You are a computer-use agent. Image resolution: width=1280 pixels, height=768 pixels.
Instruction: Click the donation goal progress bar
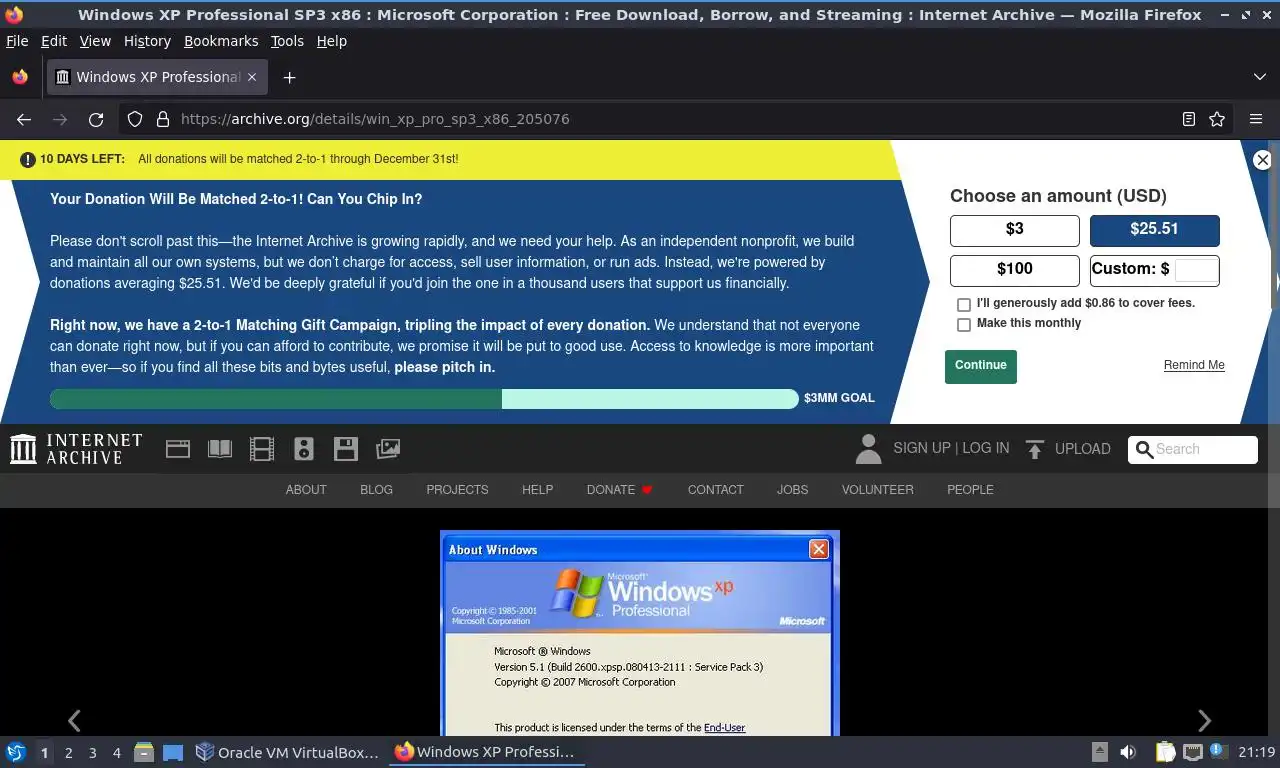click(424, 399)
